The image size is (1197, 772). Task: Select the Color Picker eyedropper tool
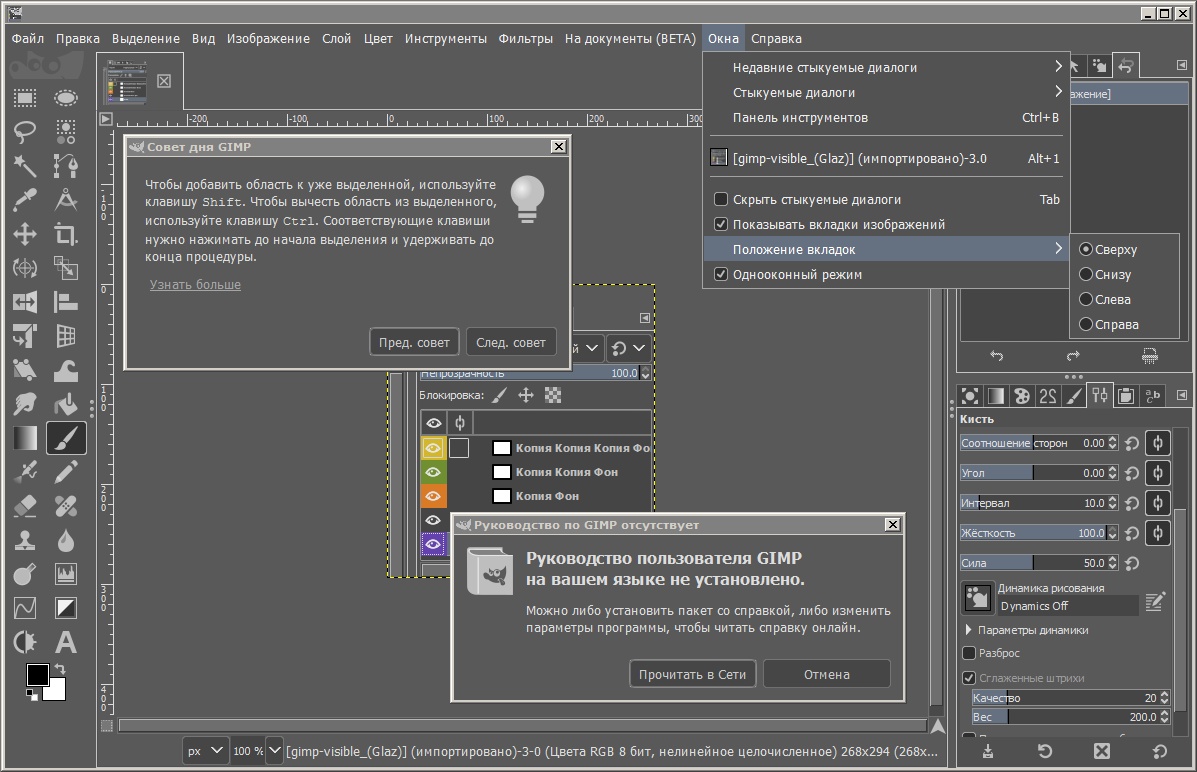pos(24,200)
